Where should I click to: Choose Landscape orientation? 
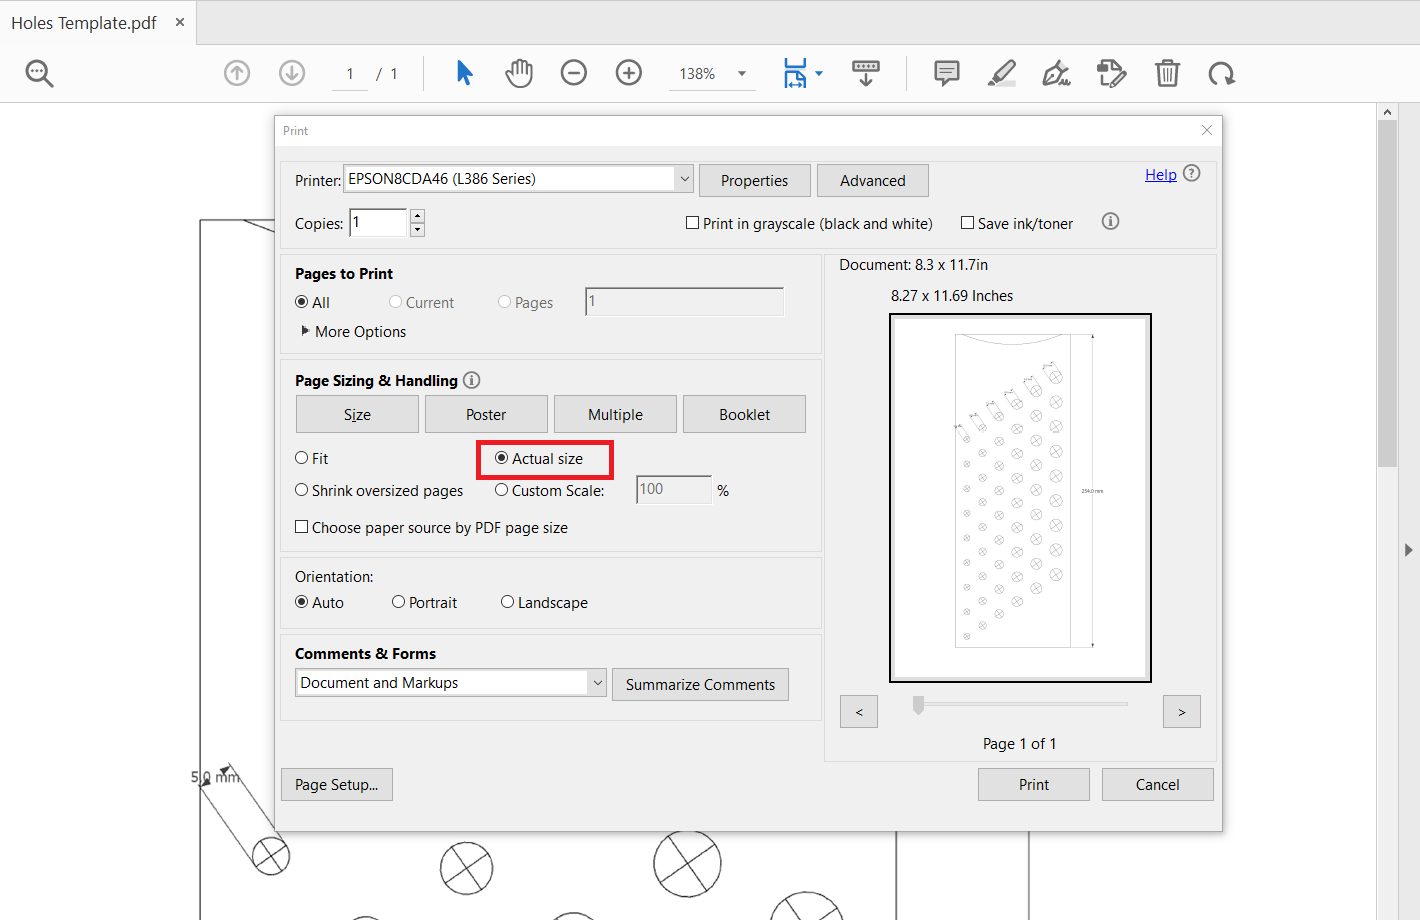(x=508, y=601)
